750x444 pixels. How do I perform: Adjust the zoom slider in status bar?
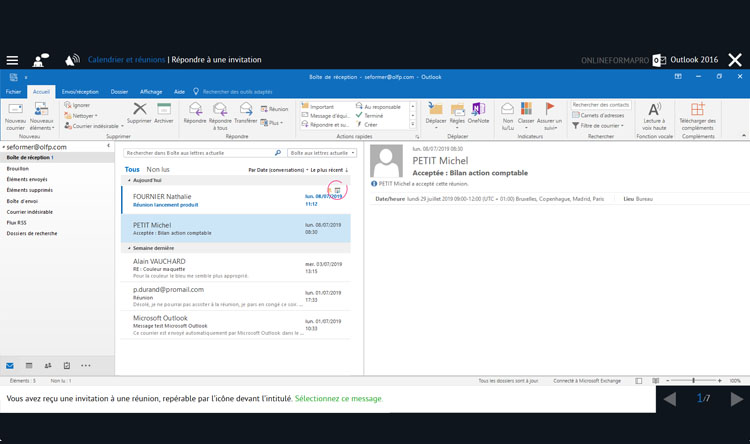(694, 381)
